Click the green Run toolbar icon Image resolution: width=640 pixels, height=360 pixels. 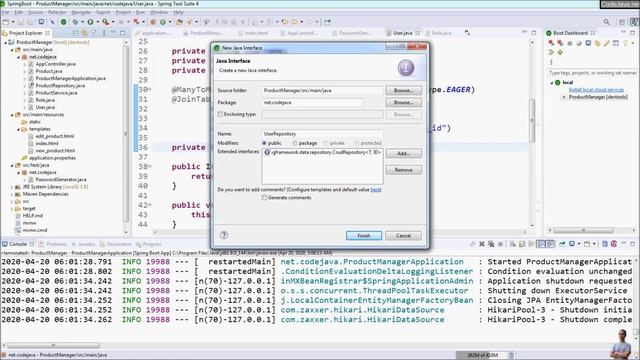(x=90, y=22)
